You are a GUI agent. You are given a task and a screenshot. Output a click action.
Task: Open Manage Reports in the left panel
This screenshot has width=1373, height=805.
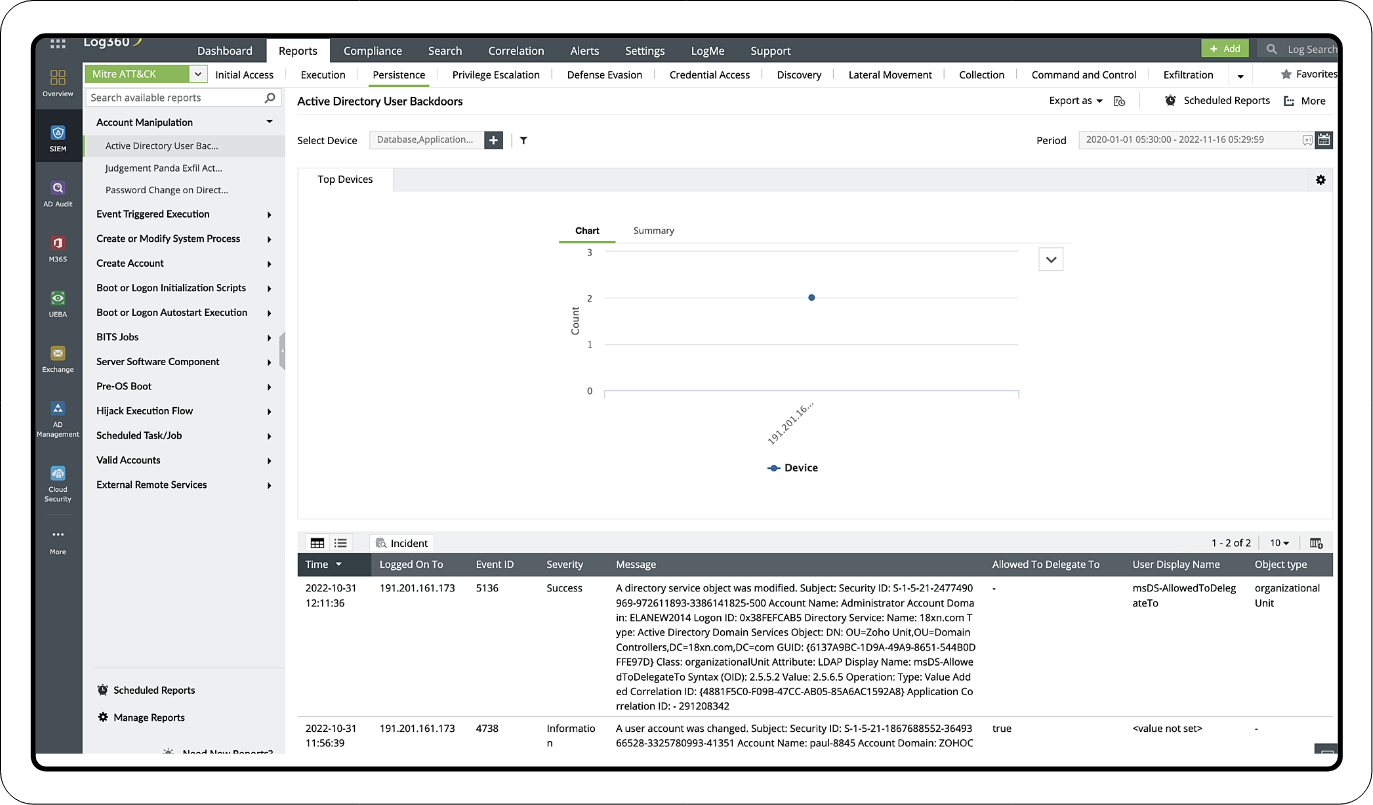141,717
